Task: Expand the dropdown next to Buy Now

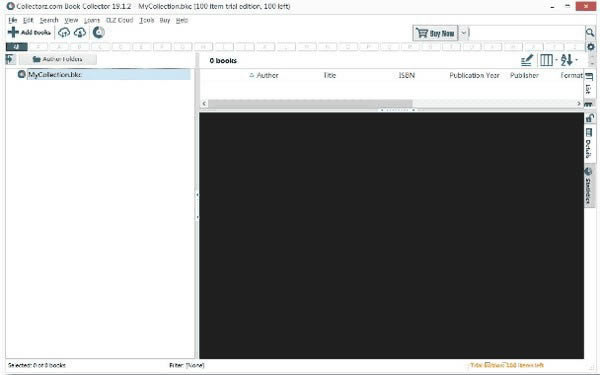Action: point(463,33)
